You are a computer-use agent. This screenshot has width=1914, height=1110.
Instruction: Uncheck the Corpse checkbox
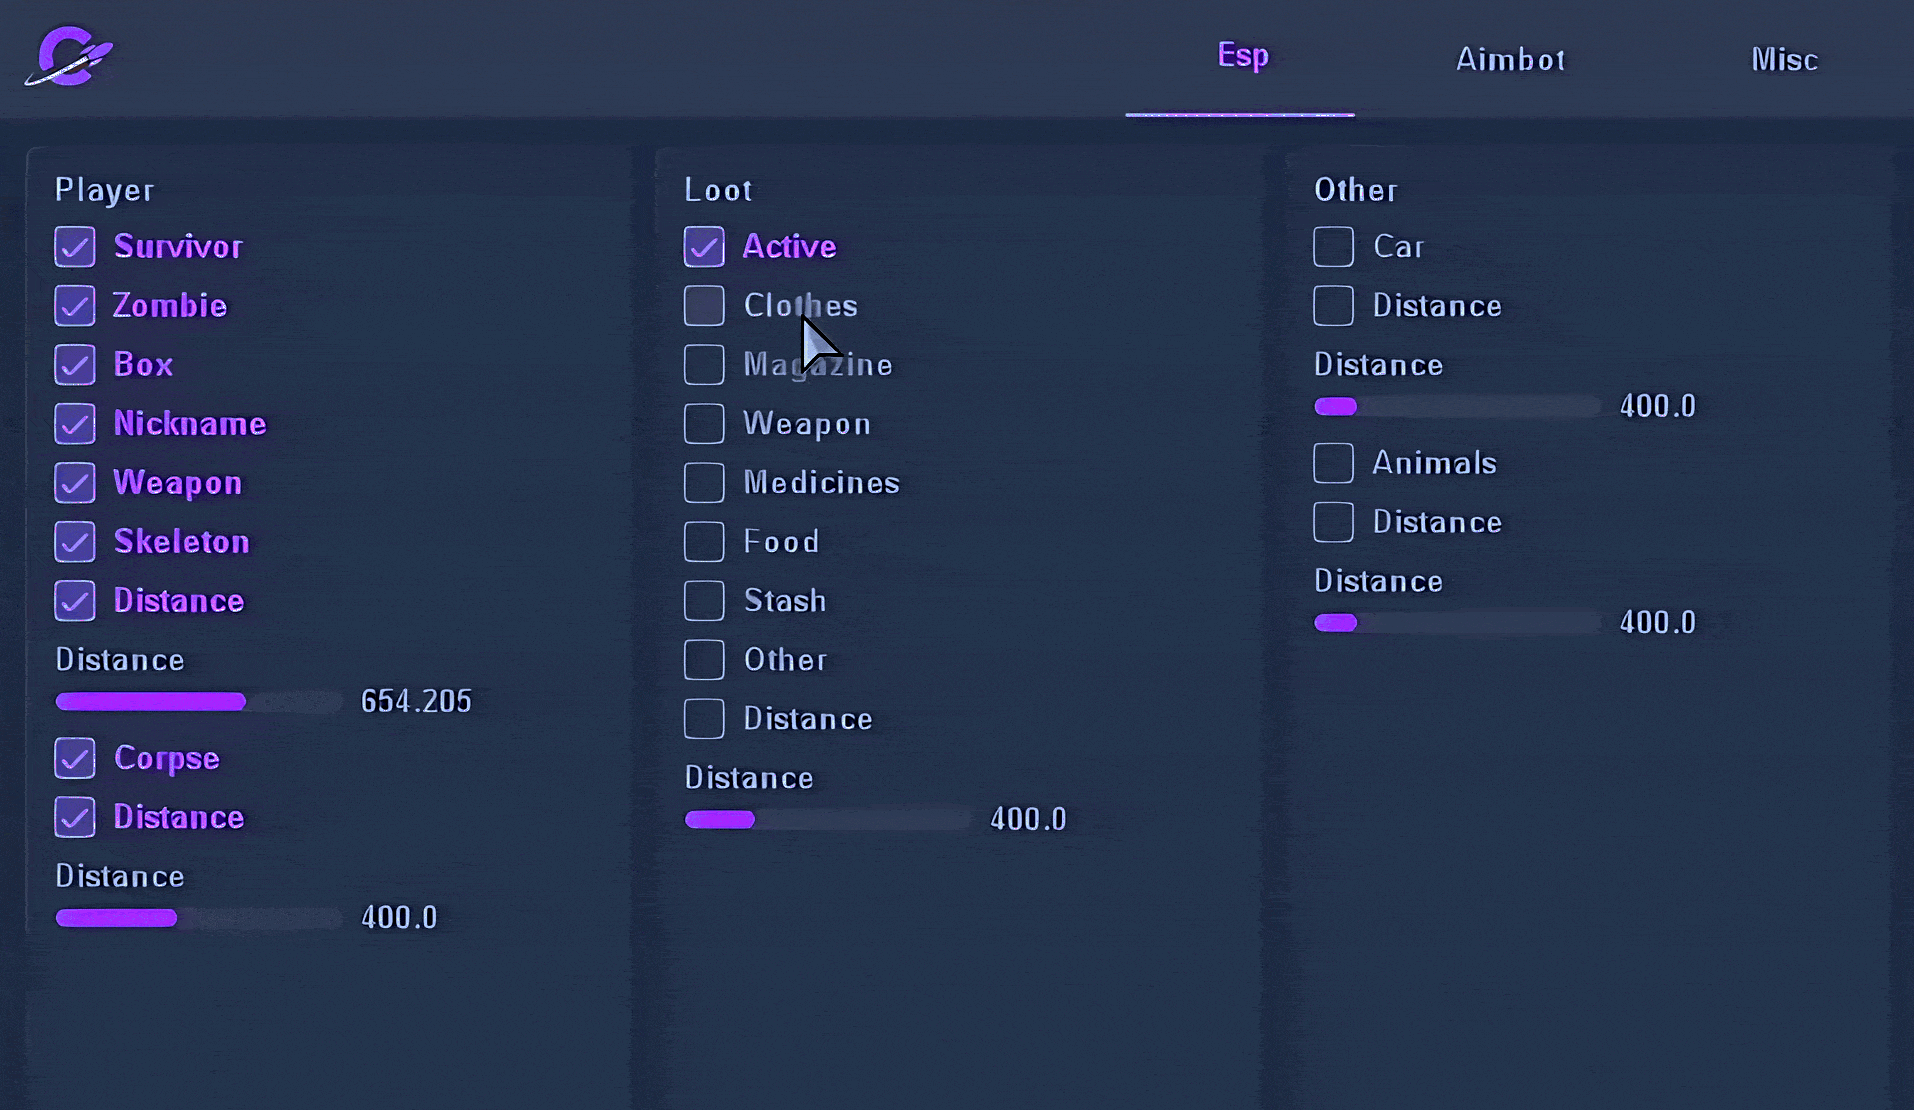pos(75,758)
